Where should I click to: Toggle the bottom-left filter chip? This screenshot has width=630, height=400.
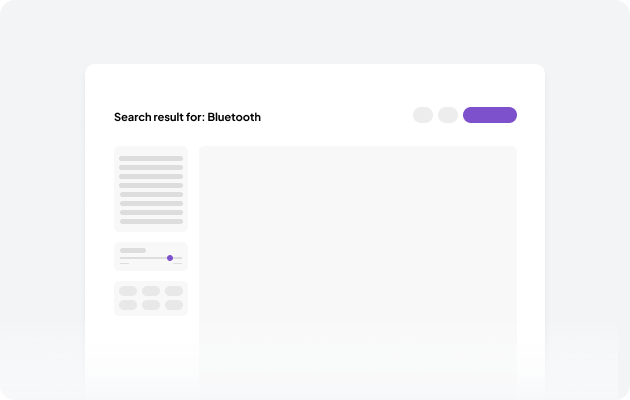pos(128,305)
